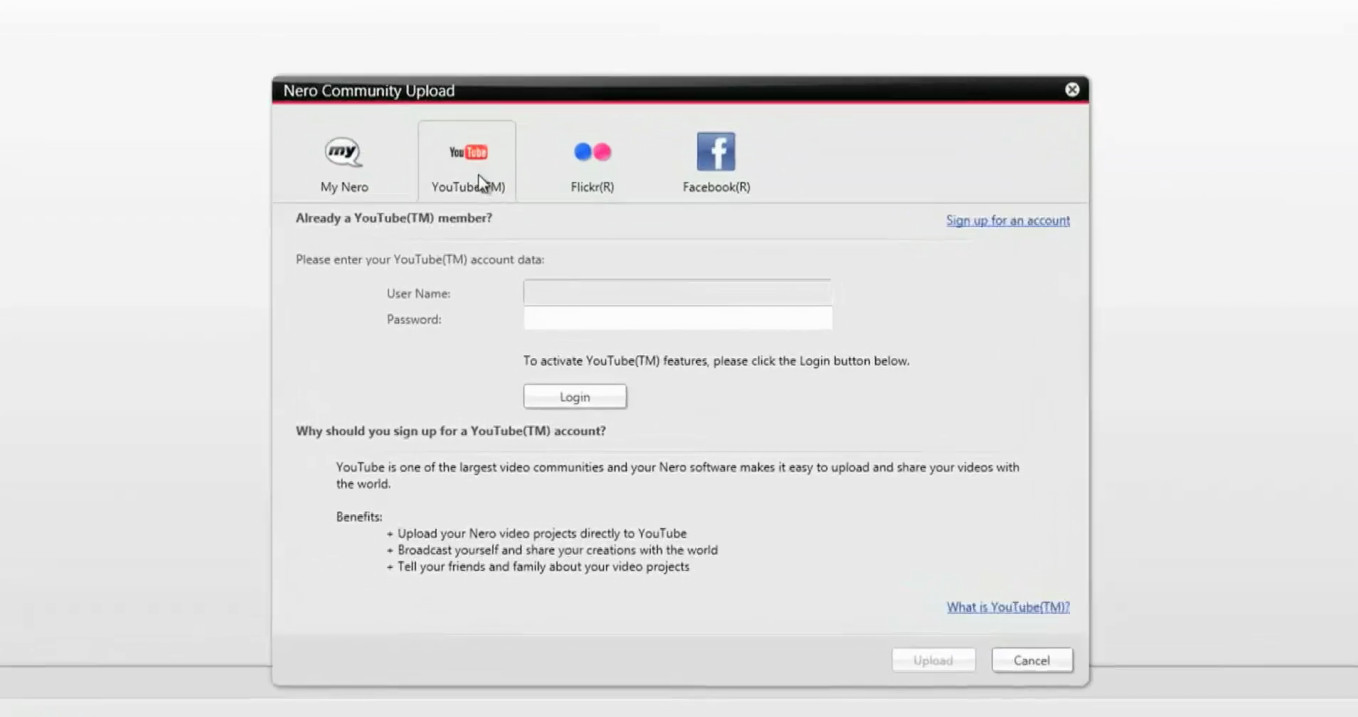
Task: Click 'Why should you sign up' heading
Action: [451, 431]
